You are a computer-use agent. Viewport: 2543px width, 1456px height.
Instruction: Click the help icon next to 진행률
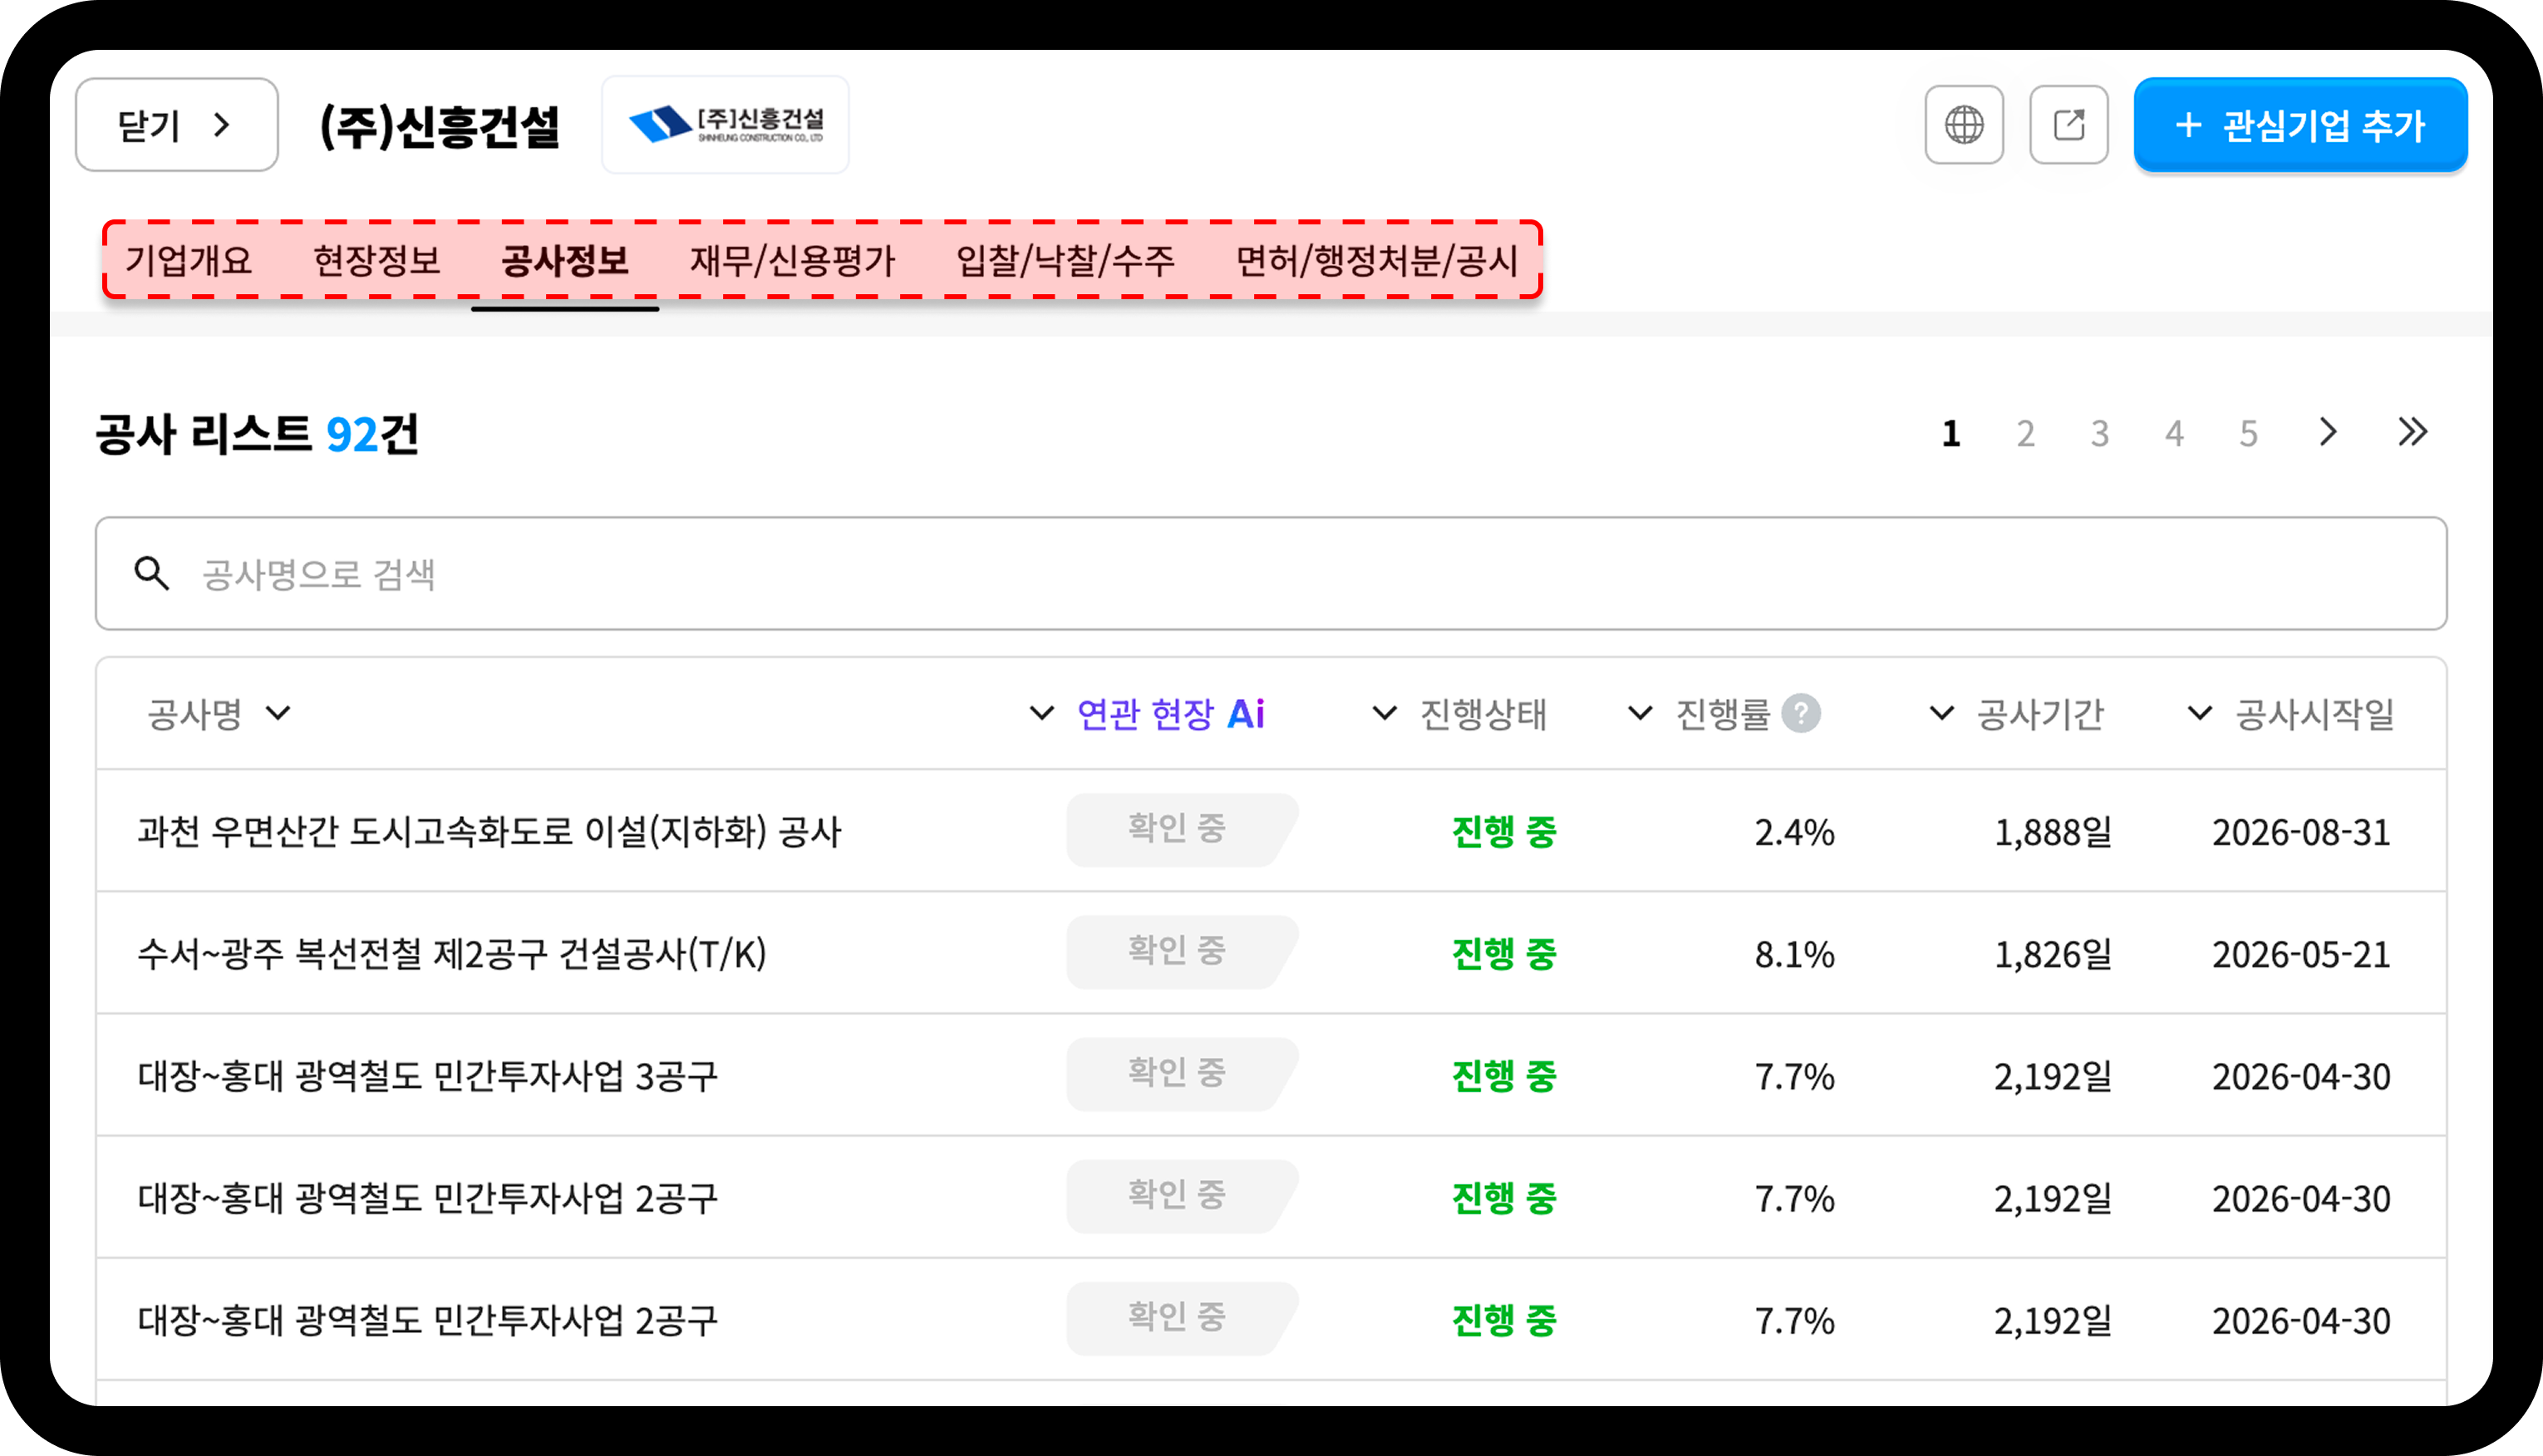tap(1801, 714)
